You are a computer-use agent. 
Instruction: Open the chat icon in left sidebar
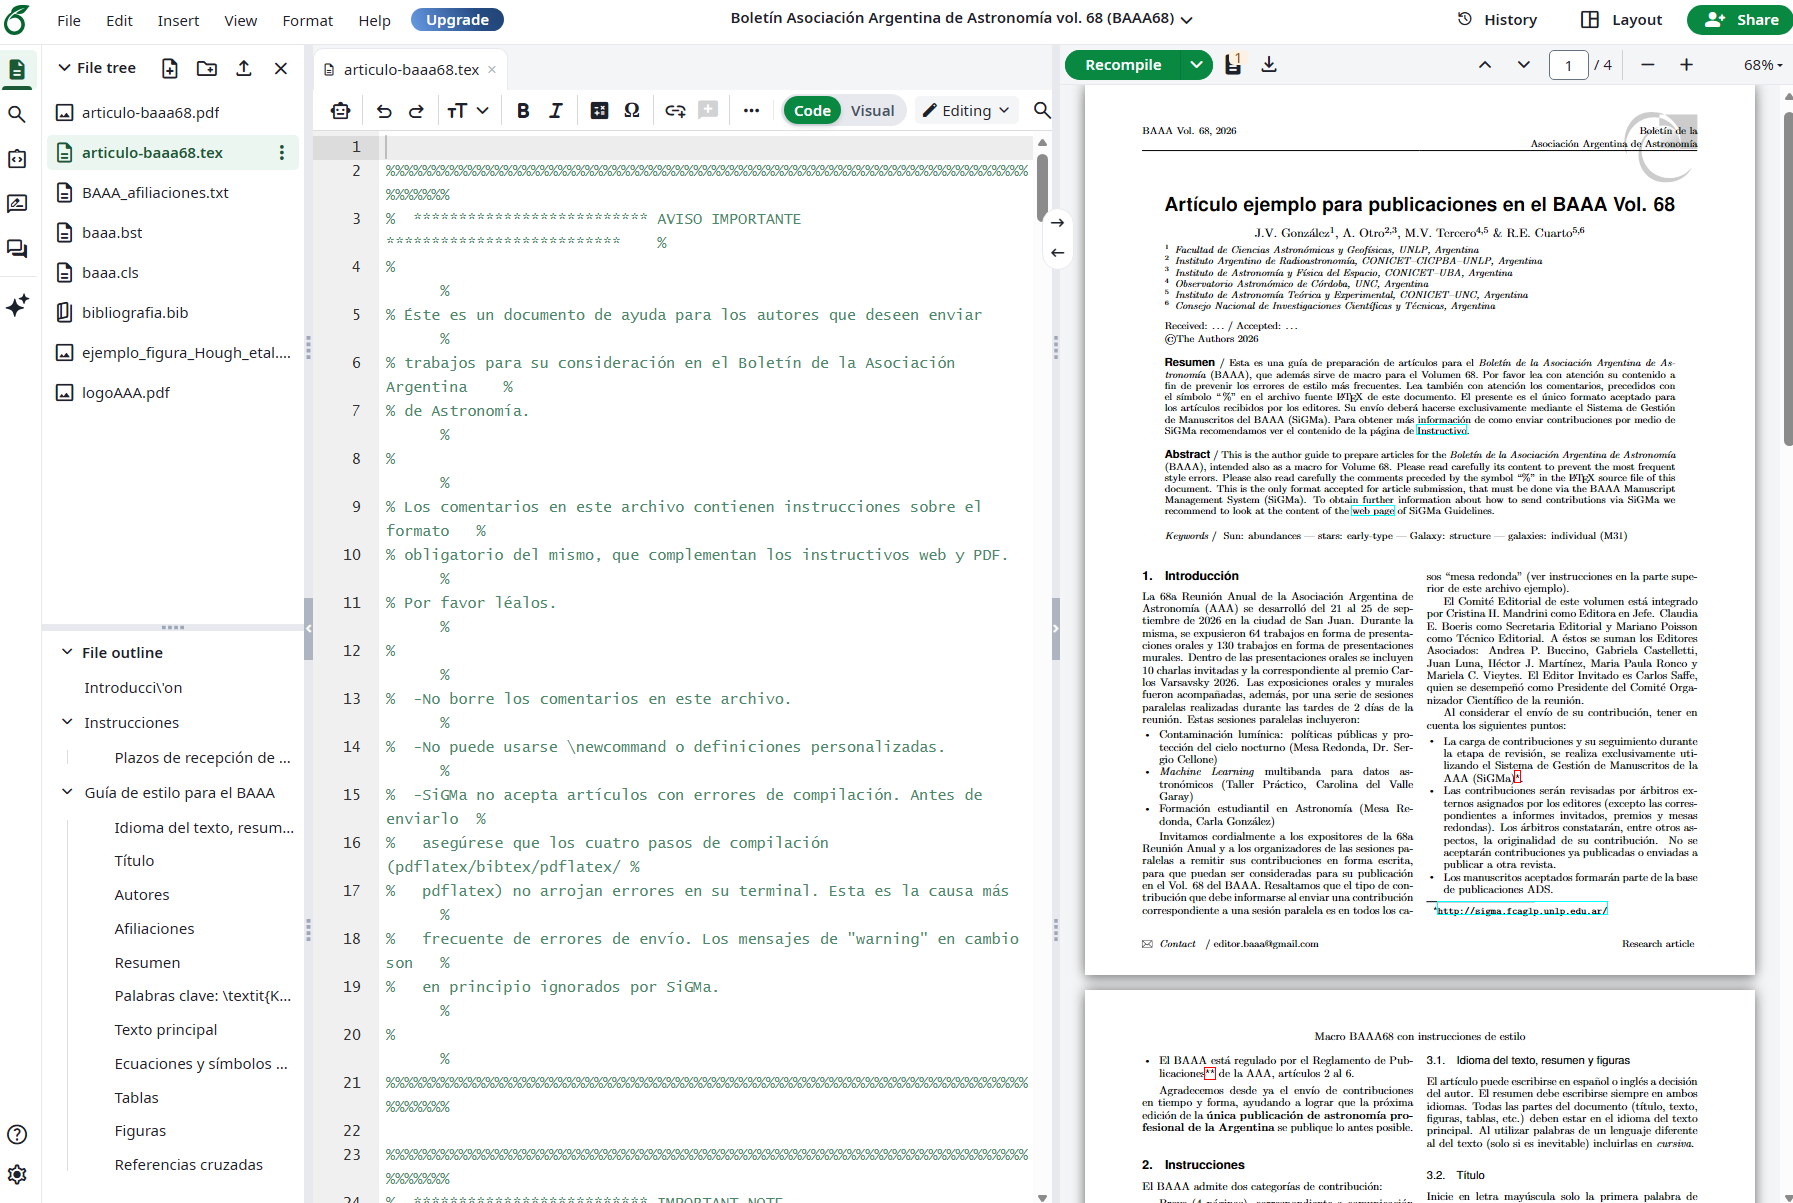[x=17, y=248]
